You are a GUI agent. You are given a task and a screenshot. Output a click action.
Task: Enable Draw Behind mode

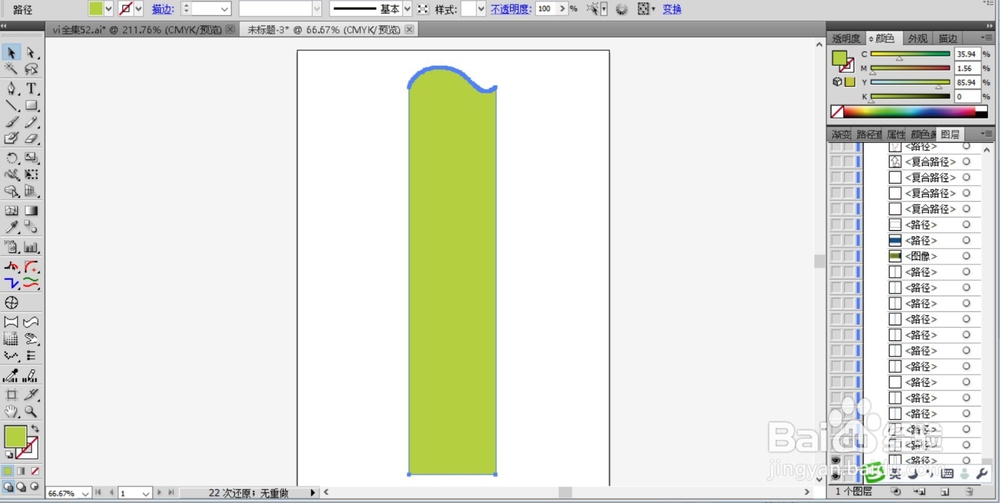(21, 486)
